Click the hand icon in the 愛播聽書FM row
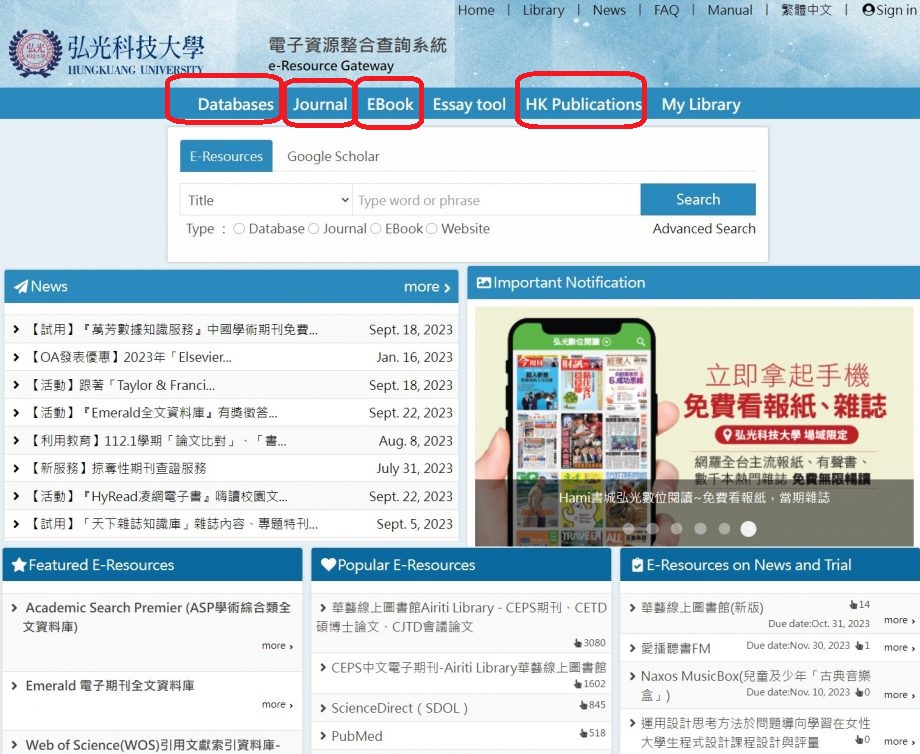 pos(859,645)
